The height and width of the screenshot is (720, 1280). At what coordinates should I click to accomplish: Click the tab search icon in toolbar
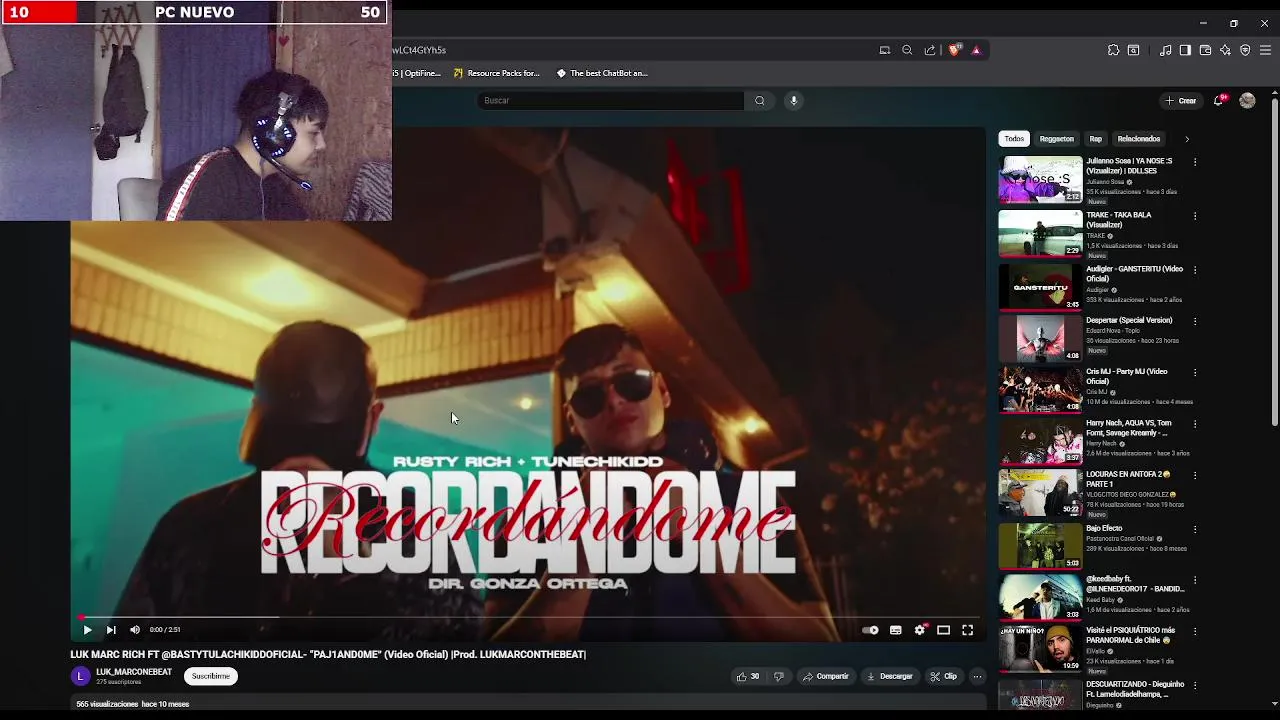click(x=1133, y=50)
